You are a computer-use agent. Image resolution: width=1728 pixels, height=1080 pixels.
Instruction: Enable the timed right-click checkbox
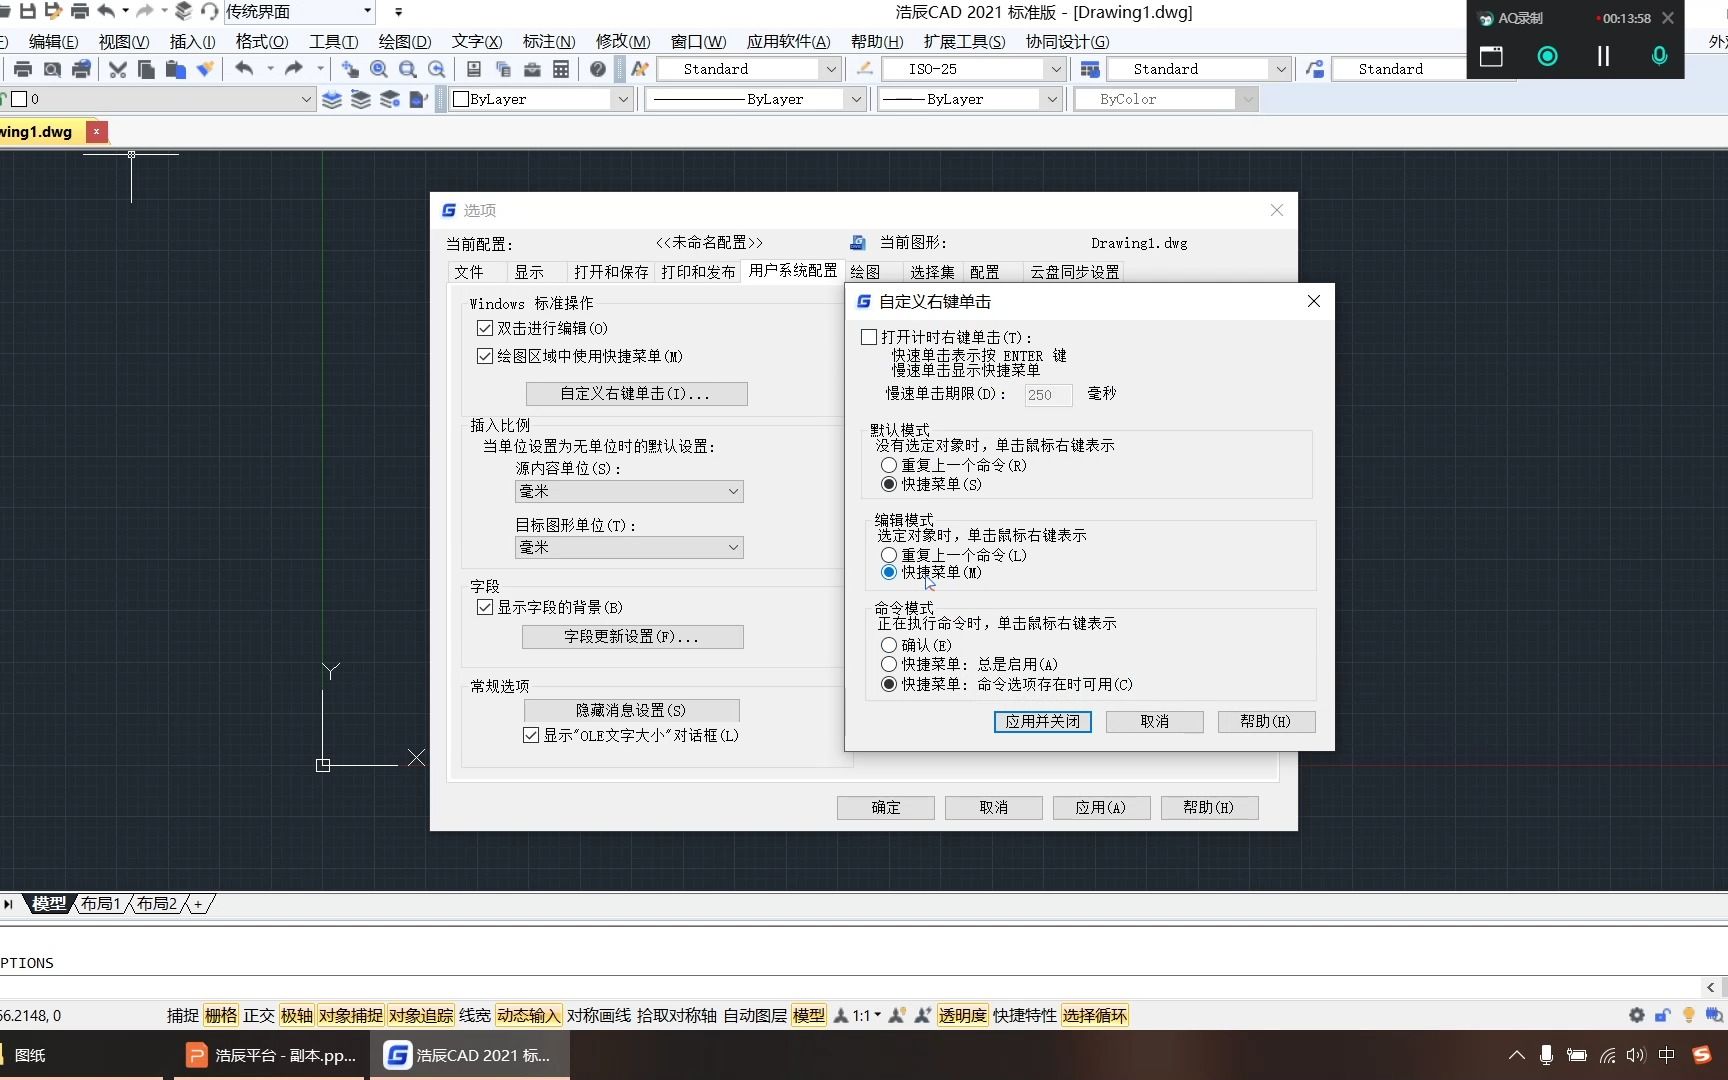869,337
